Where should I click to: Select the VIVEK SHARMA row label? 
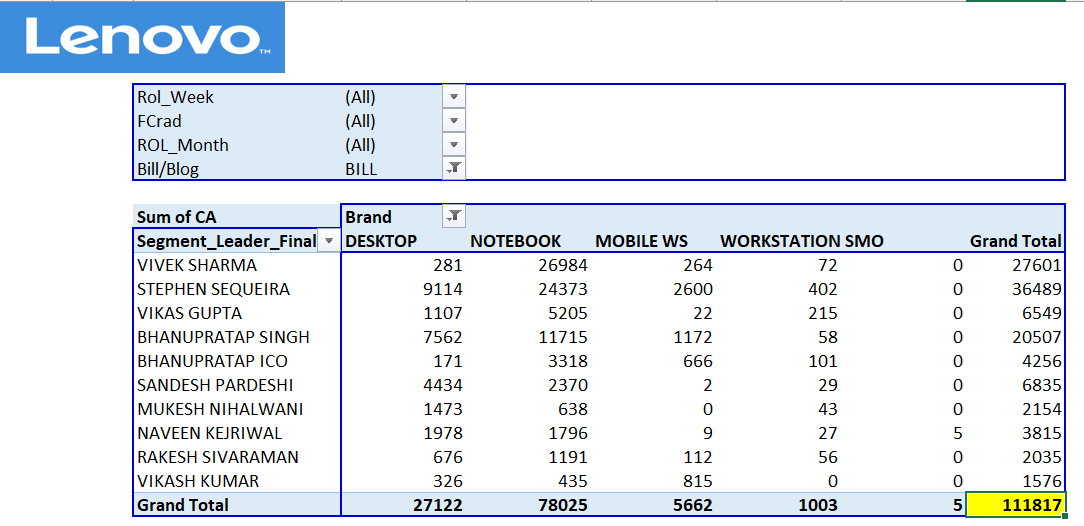pos(197,265)
